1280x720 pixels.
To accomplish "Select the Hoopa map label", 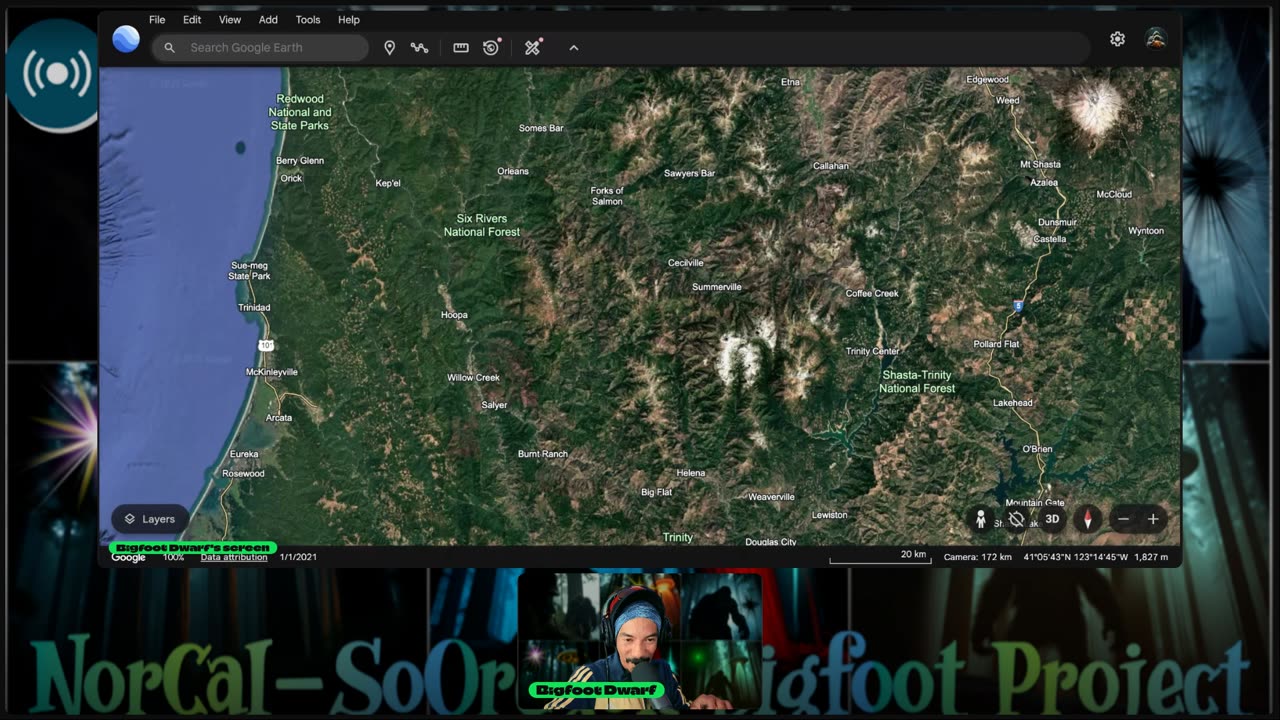I will pos(454,315).
